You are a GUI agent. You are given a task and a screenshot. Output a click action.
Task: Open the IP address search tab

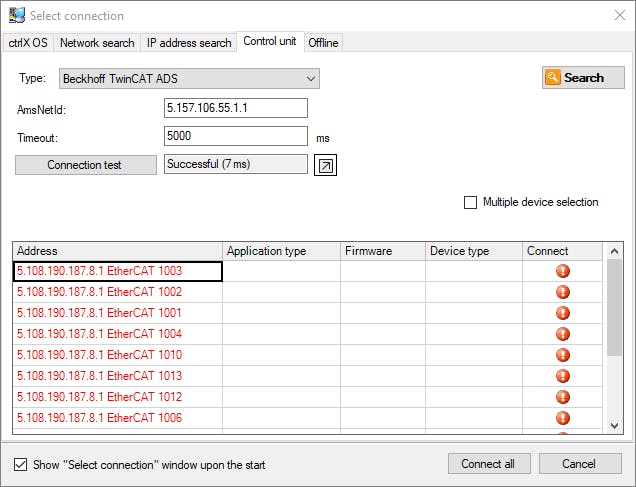point(189,42)
